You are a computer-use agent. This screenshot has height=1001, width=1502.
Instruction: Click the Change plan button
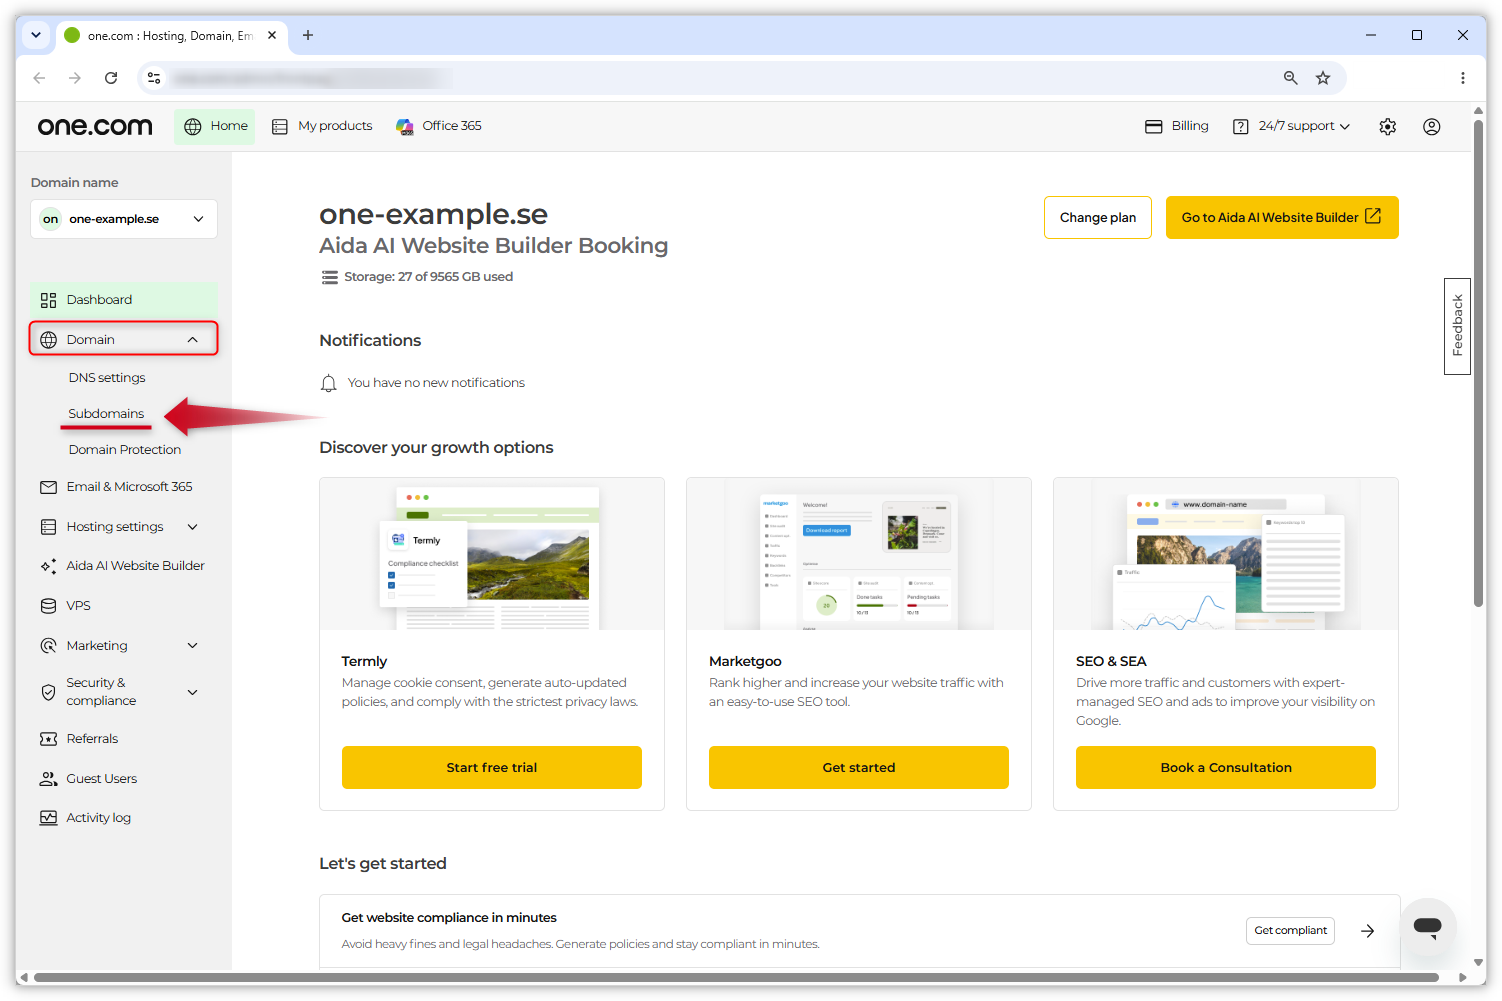click(1097, 218)
